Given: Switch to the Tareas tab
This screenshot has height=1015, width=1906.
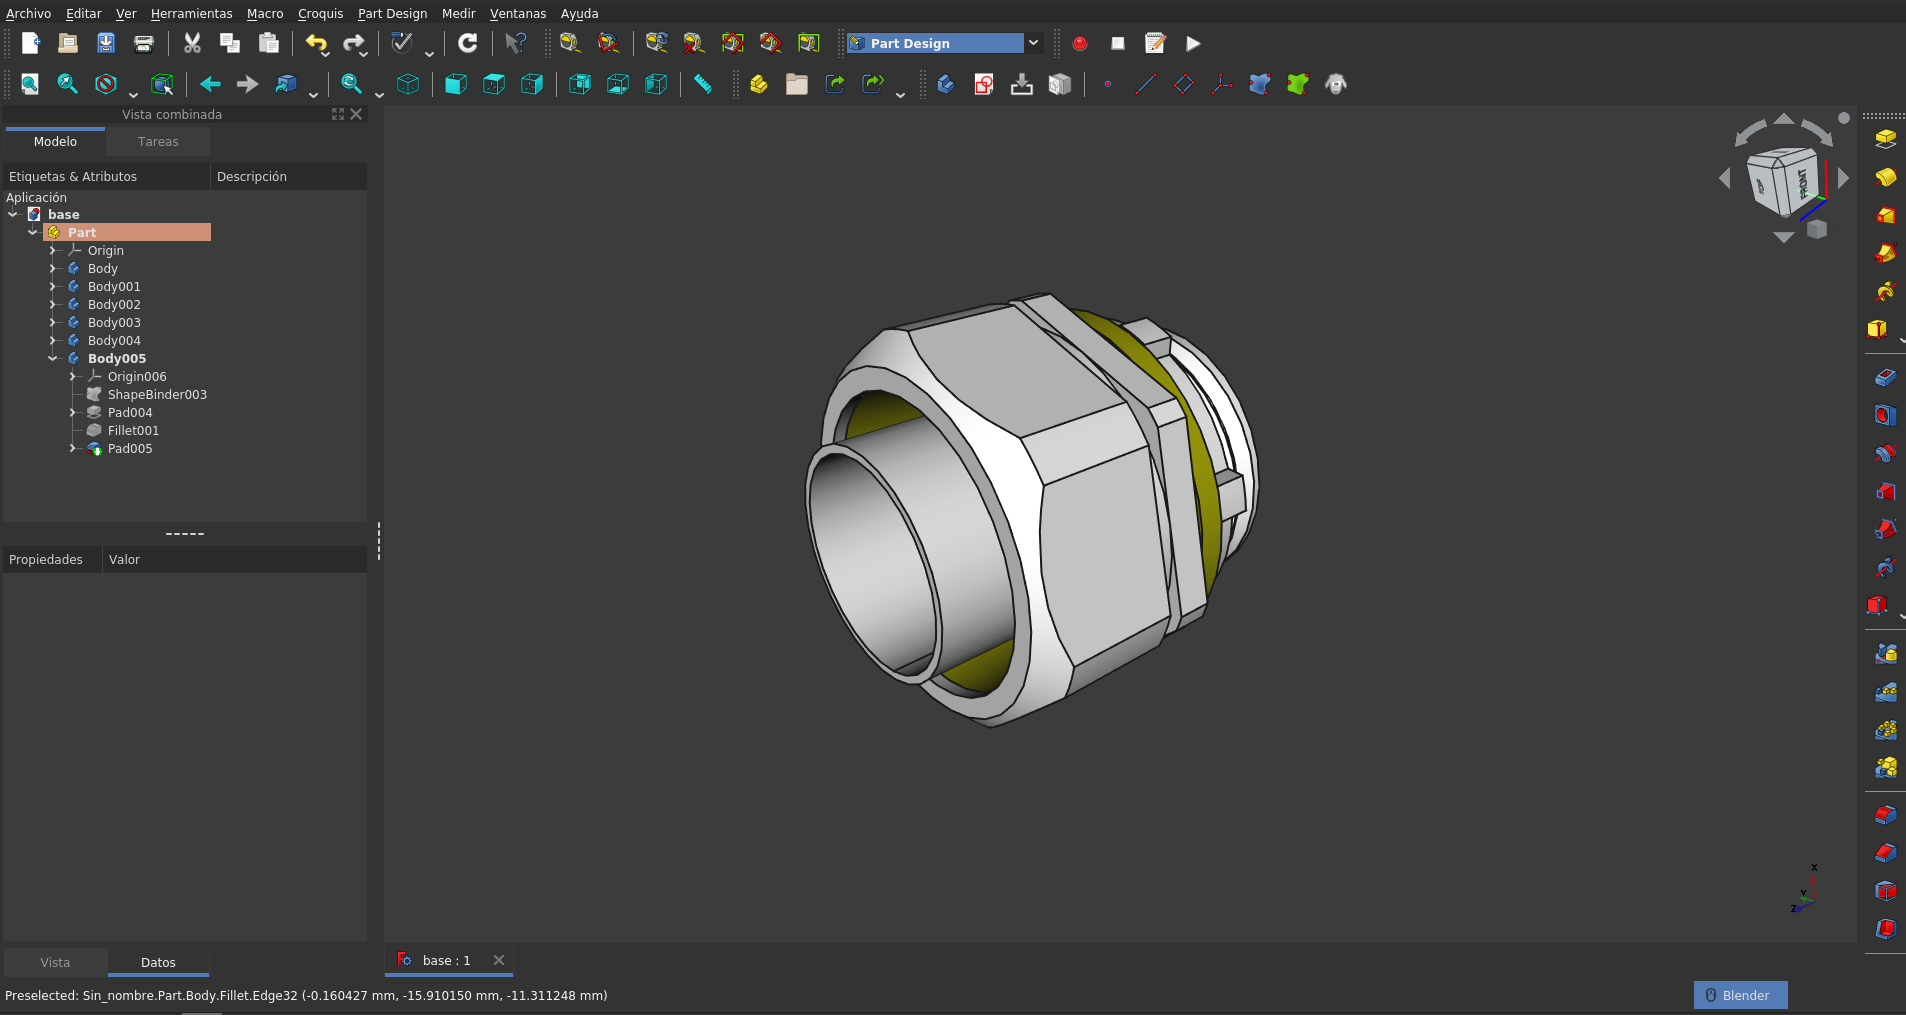Looking at the screenshot, I should click(x=158, y=142).
